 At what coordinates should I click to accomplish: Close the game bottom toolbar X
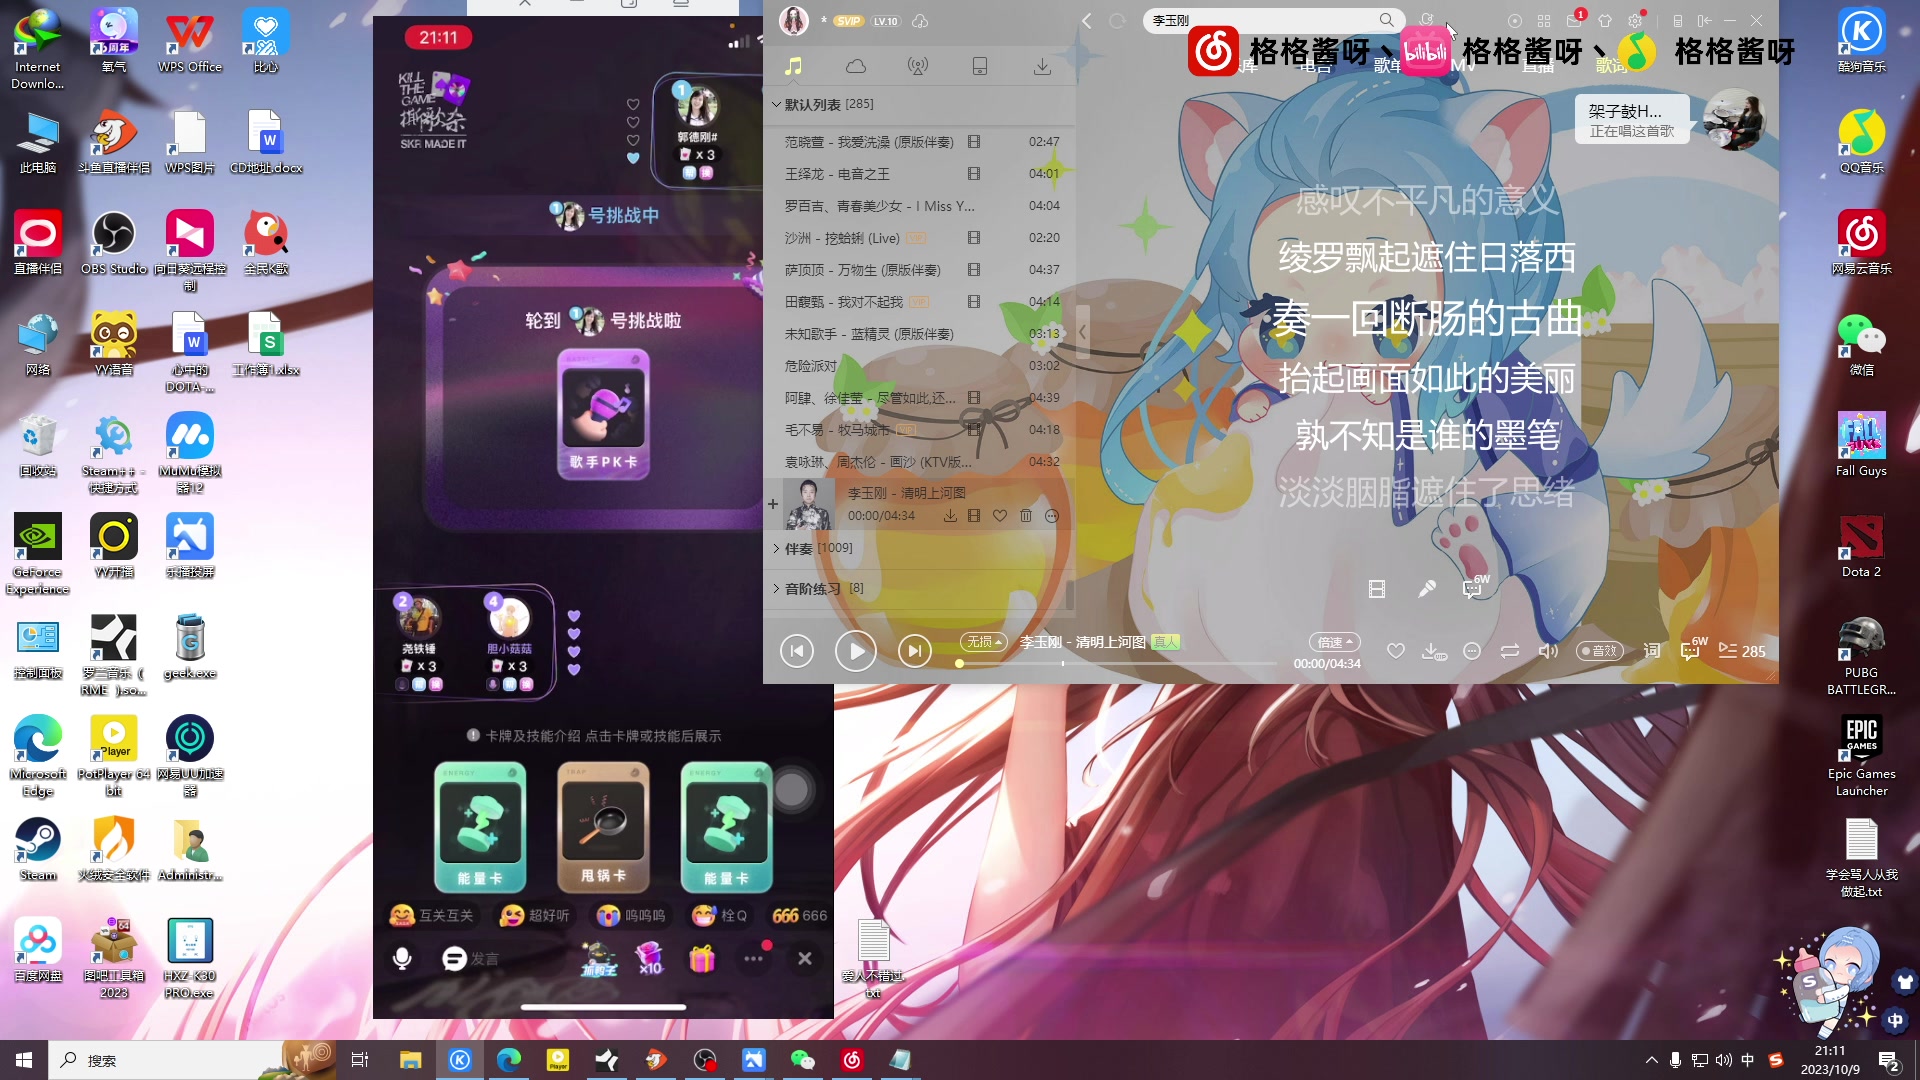coord(805,958)
